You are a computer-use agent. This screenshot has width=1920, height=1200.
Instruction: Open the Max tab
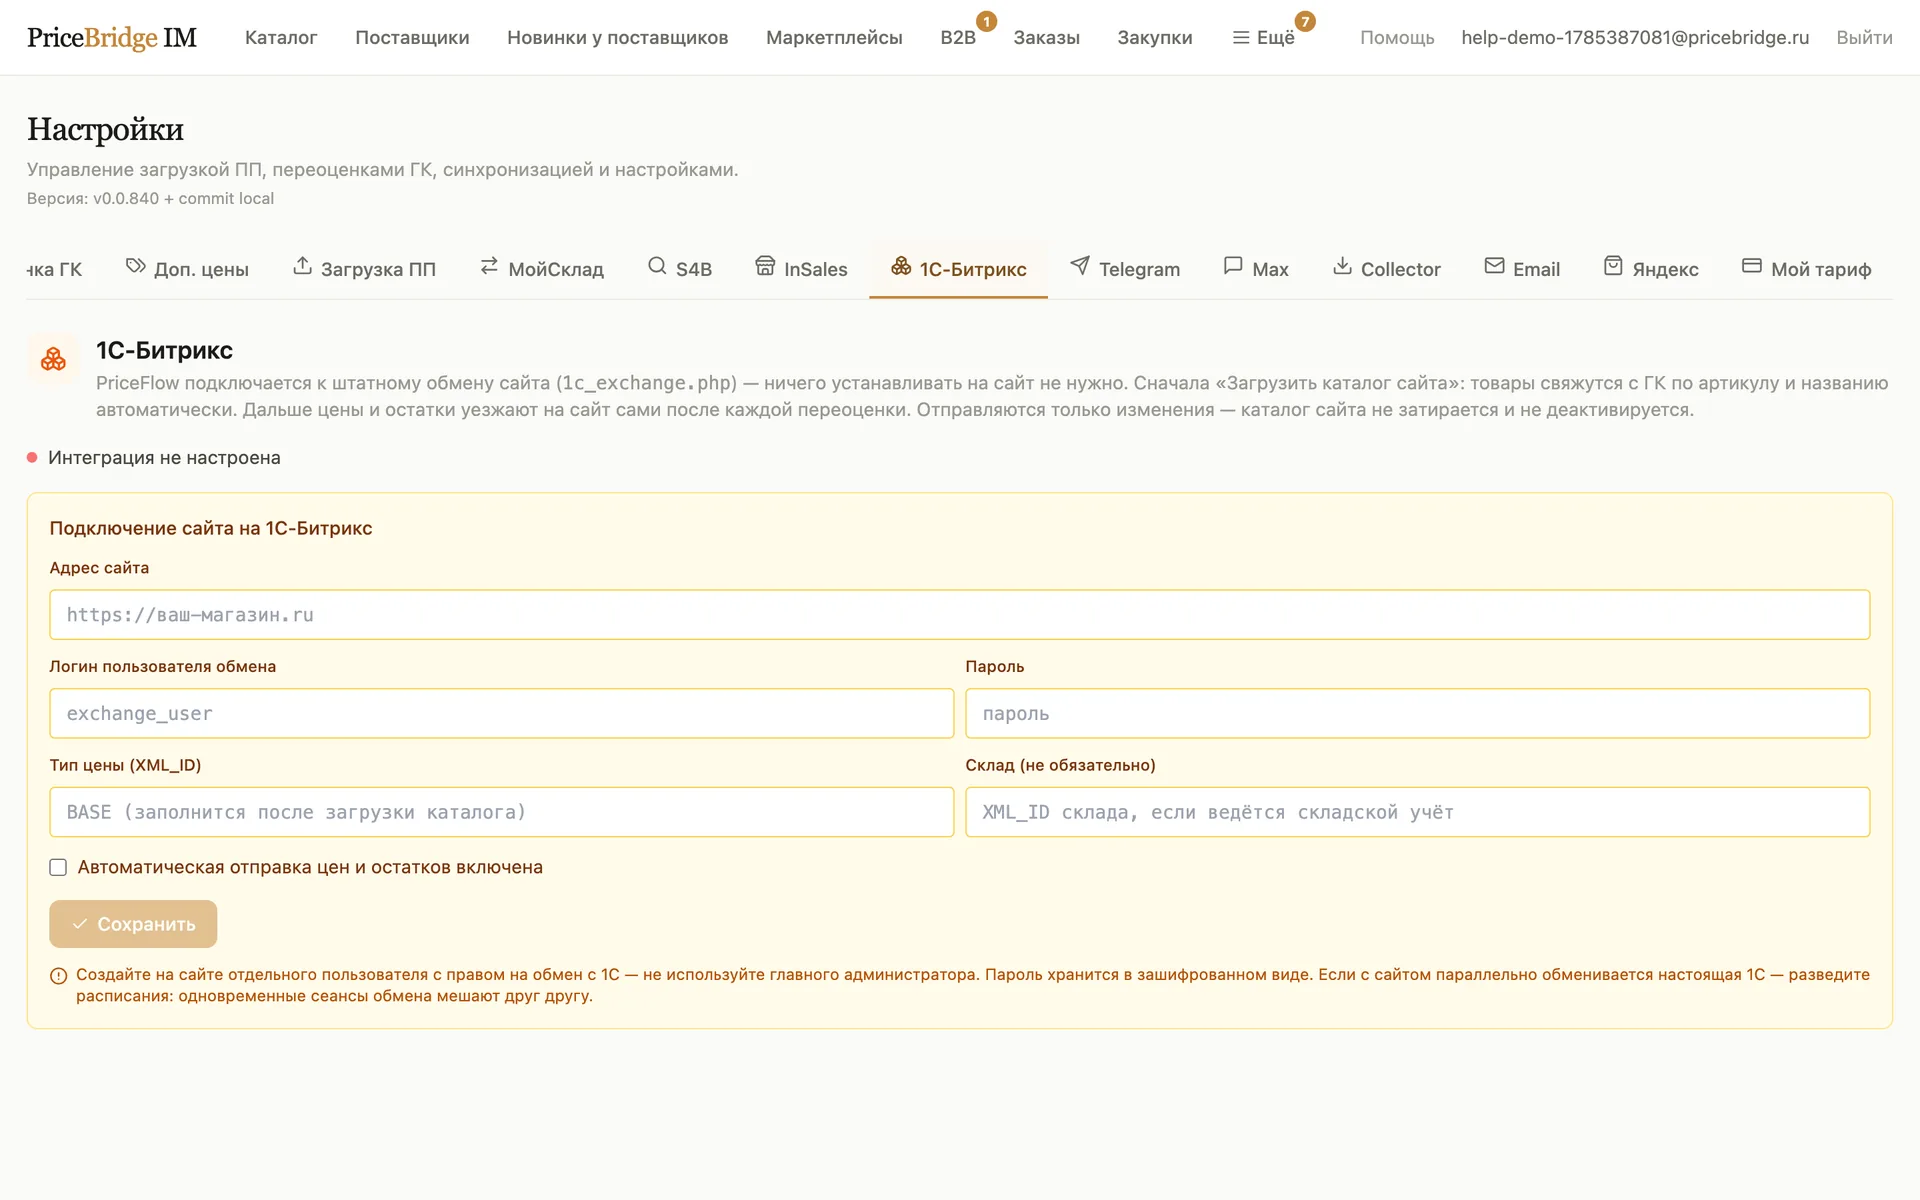click(x=1256, y=269)
